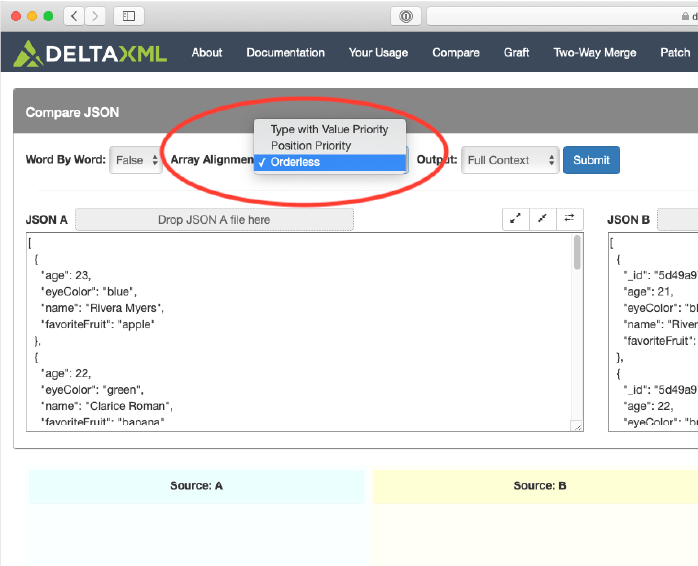
Task: Select Type with Value Priority option
Action: (329, 129)
